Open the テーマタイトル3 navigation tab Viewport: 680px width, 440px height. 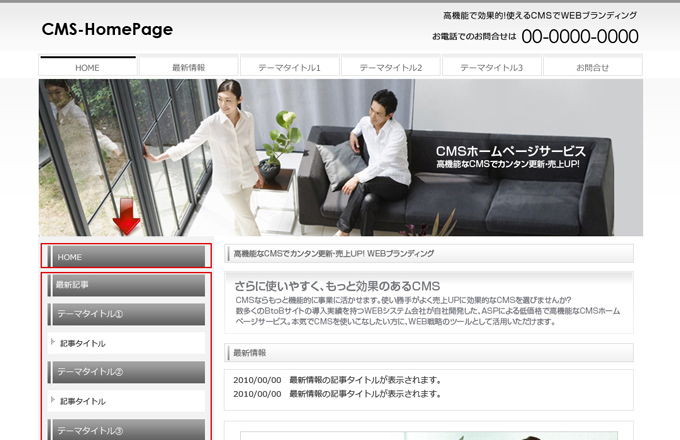tap(491, 67)
